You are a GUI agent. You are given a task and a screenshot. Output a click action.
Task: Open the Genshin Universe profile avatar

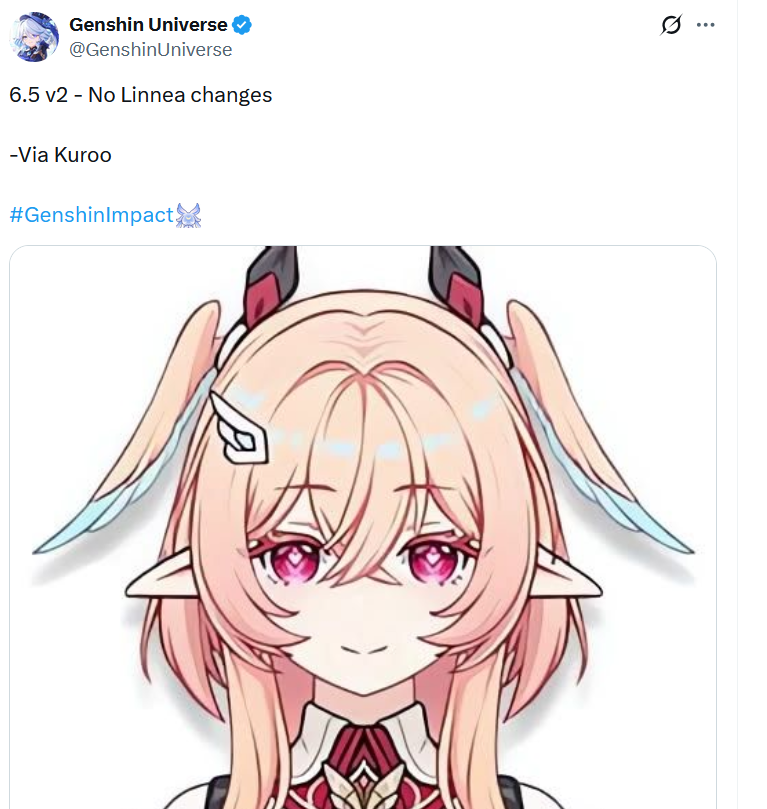(x=35, y=37)
